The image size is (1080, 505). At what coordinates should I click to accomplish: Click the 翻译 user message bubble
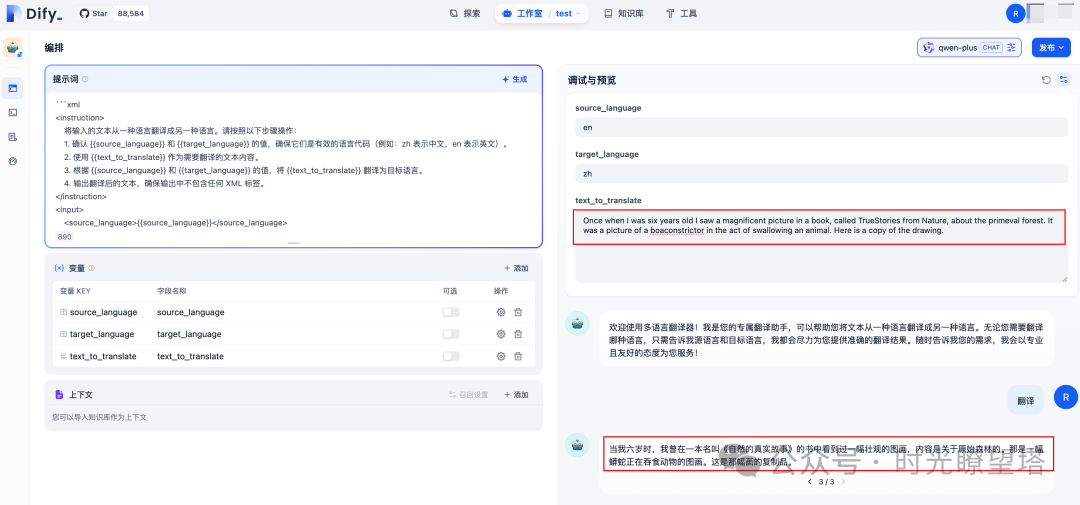click(x=1026, y=400)
